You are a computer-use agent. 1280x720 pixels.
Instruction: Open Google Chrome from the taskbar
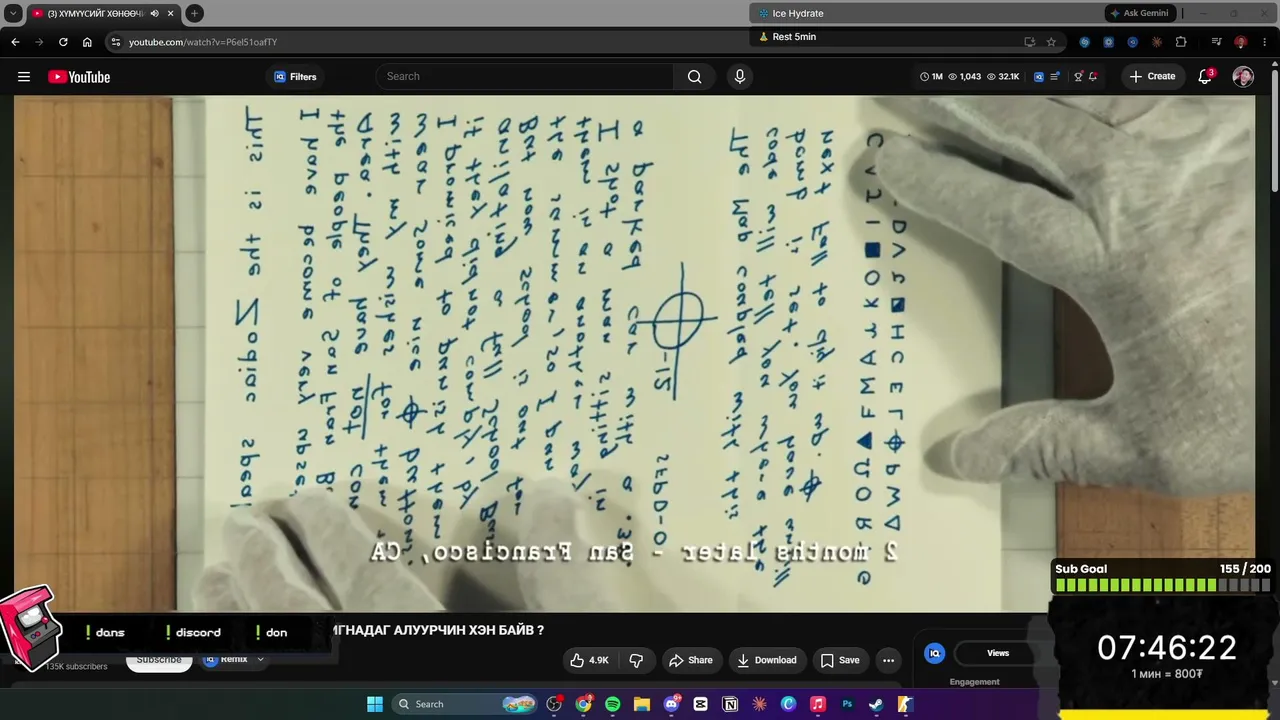coord(583,704)
